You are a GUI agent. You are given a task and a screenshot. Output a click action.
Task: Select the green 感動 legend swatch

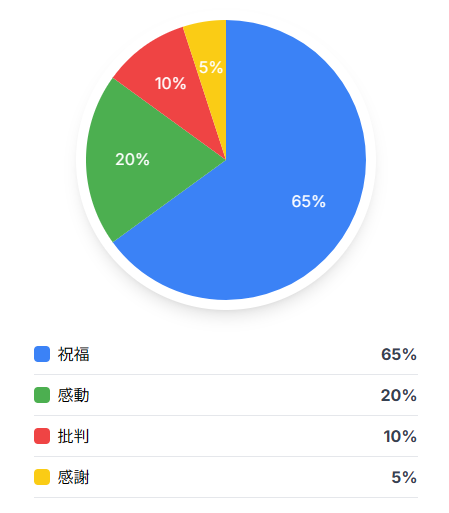pyautogui.click(x=42, y=395)
